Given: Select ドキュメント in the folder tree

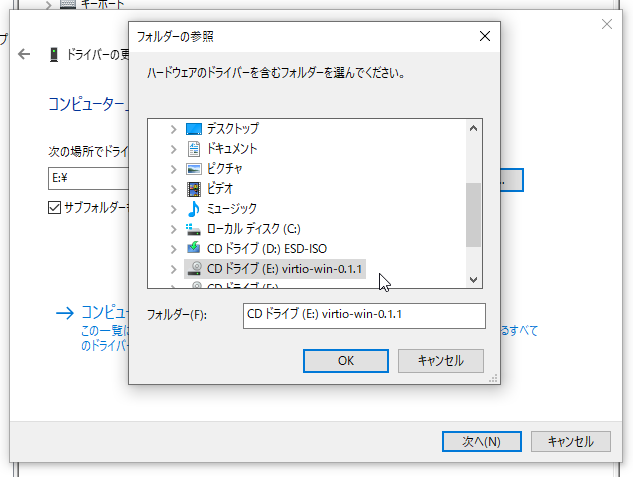Looking at the screenshot, I should (x=232, y=149).
